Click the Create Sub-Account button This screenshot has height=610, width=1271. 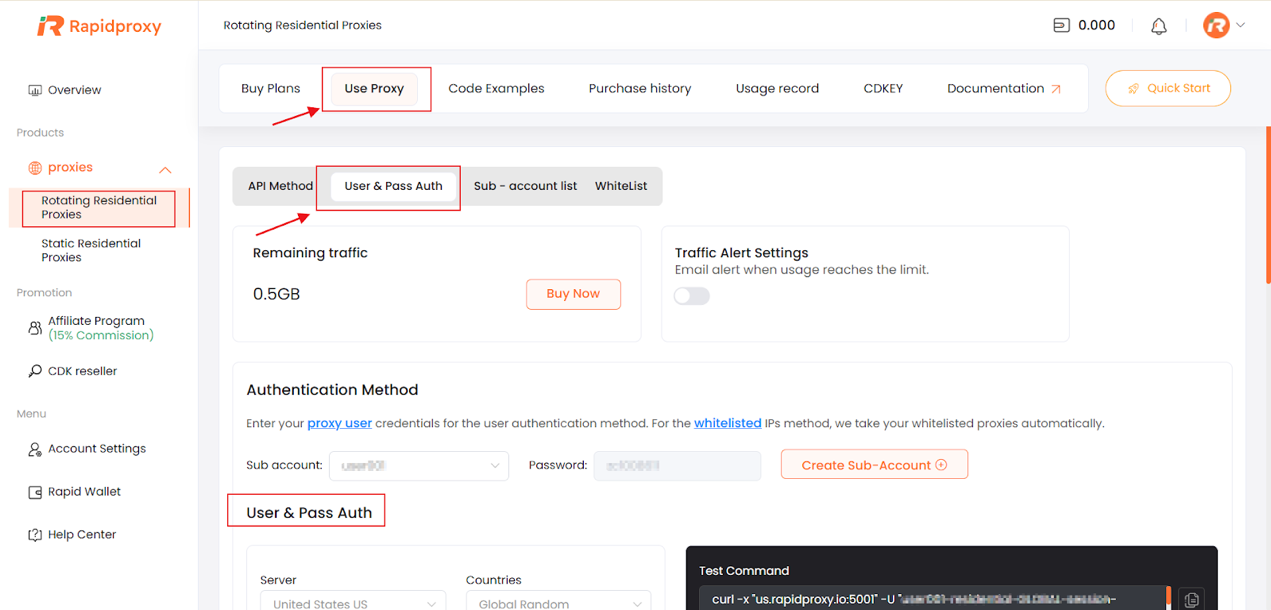[x=873, y=465]
